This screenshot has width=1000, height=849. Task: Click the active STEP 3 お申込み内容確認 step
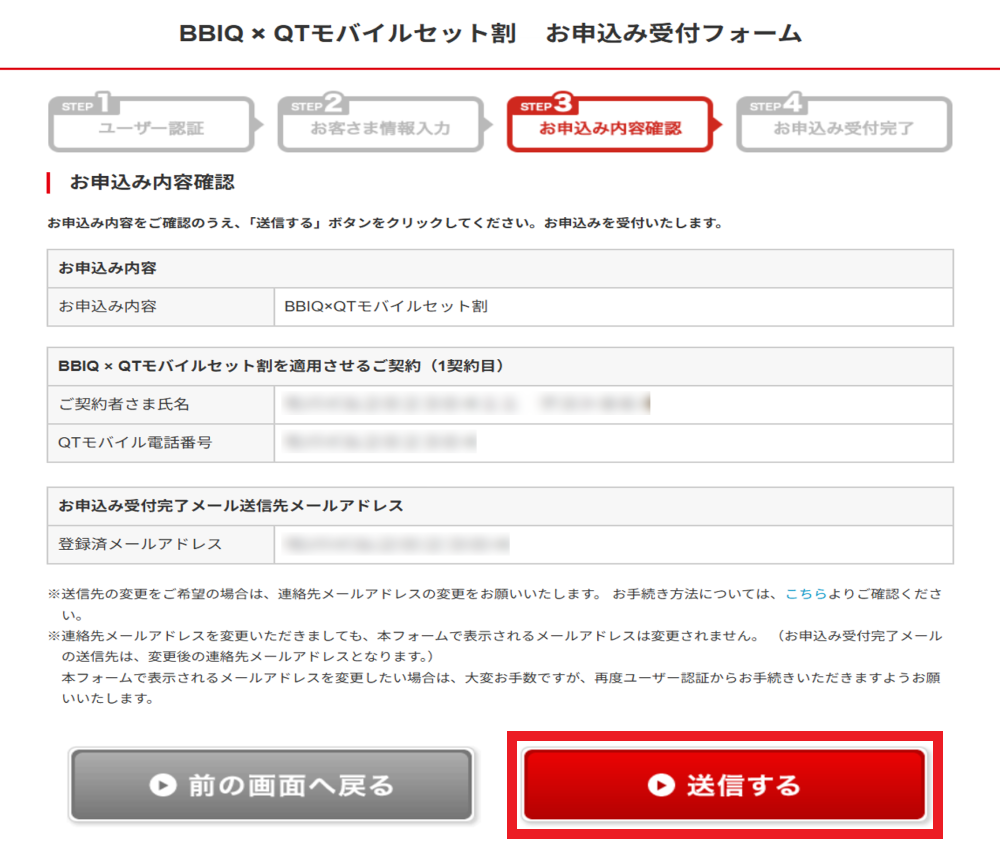pyautogui.click(x=610, y=126)
